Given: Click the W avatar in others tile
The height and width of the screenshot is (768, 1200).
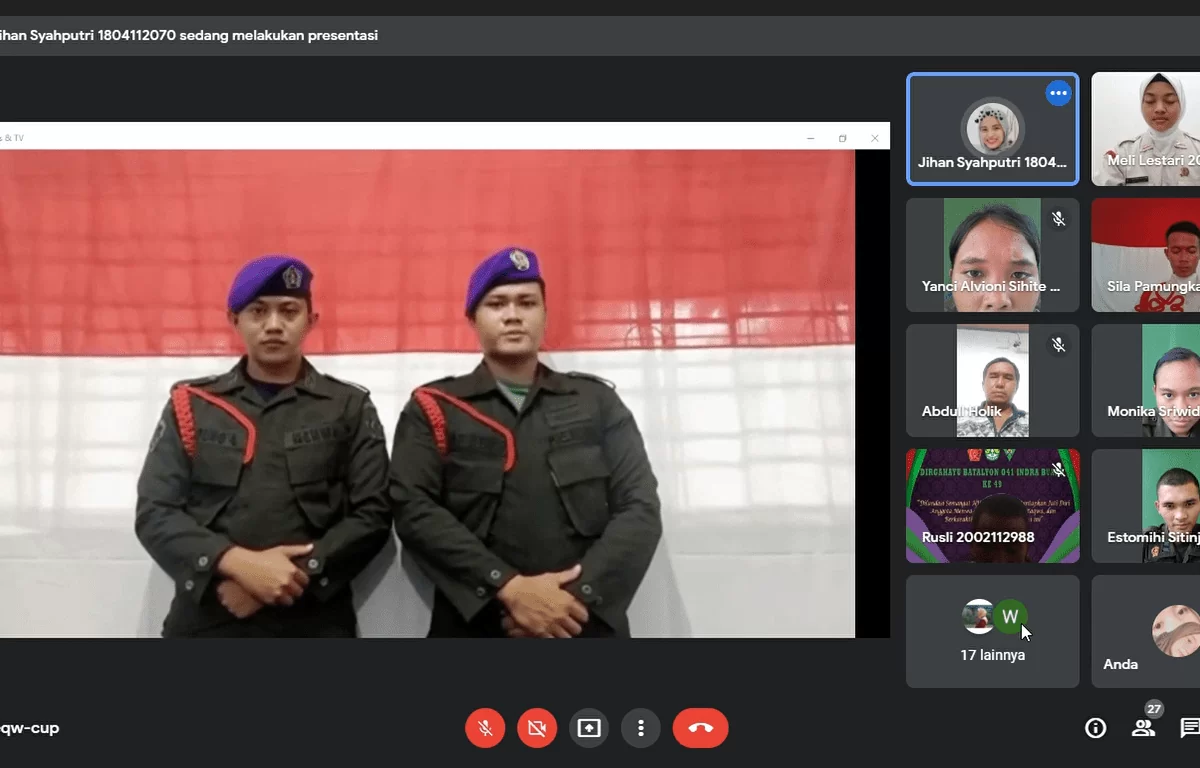Looking at the screenshot, I should (x=1010, y=616).
